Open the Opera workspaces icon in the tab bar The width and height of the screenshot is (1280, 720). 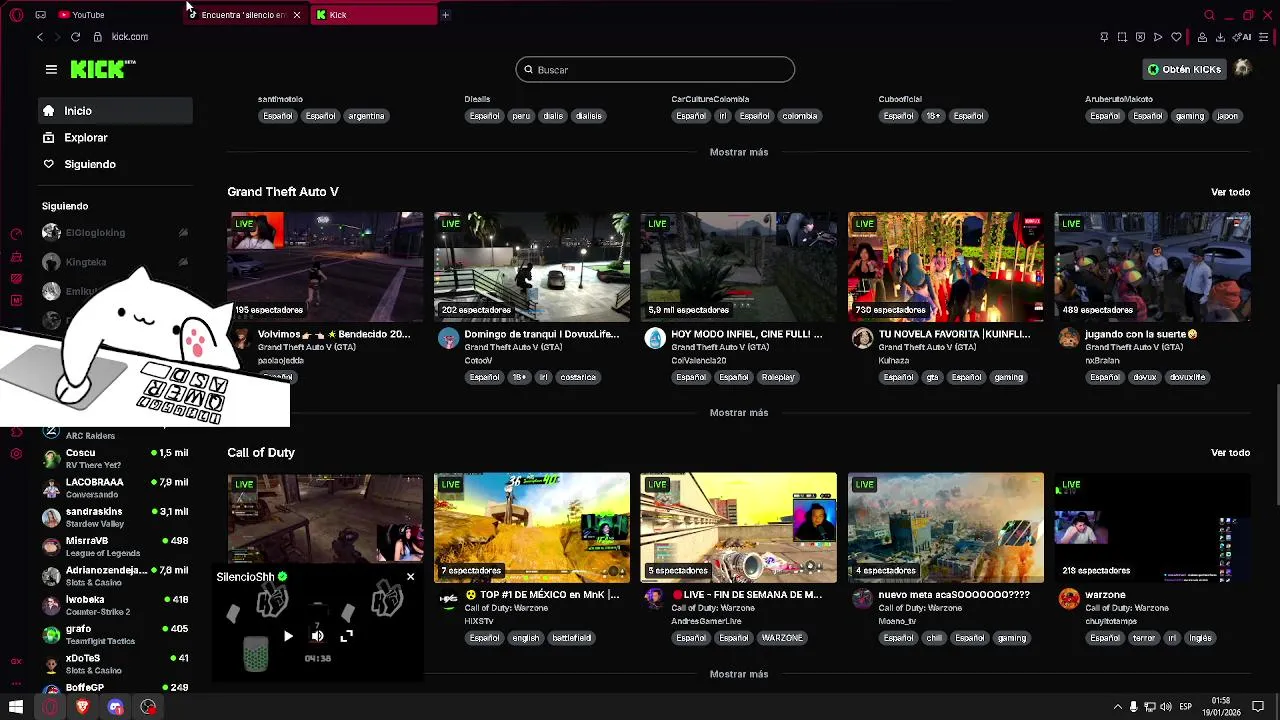coord(40,15)
